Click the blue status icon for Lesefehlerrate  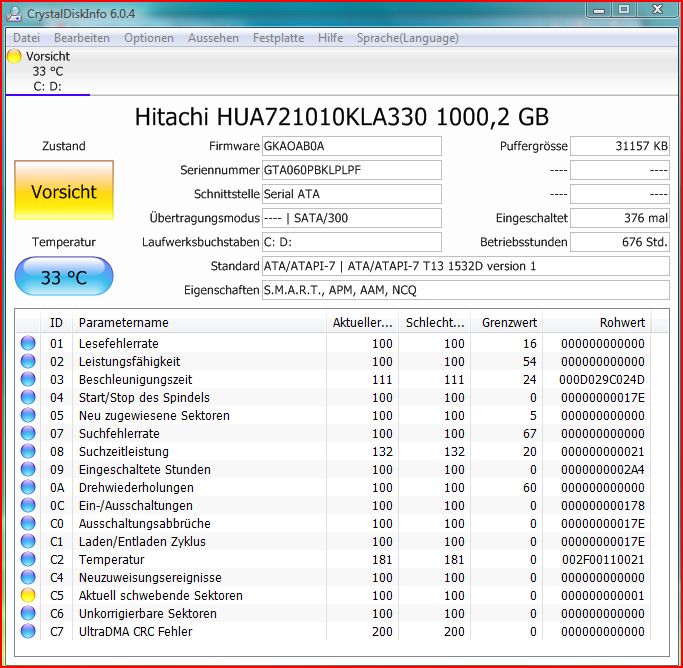tap(28, 343)
